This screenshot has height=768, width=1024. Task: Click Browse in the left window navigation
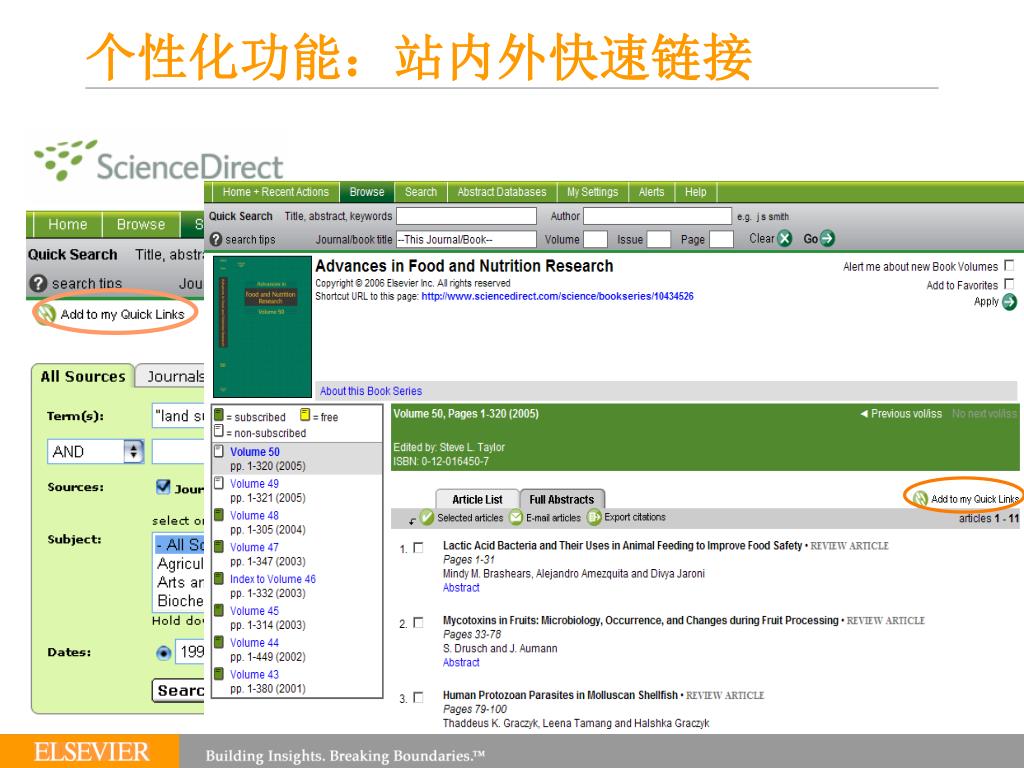(x=141, y=225)
